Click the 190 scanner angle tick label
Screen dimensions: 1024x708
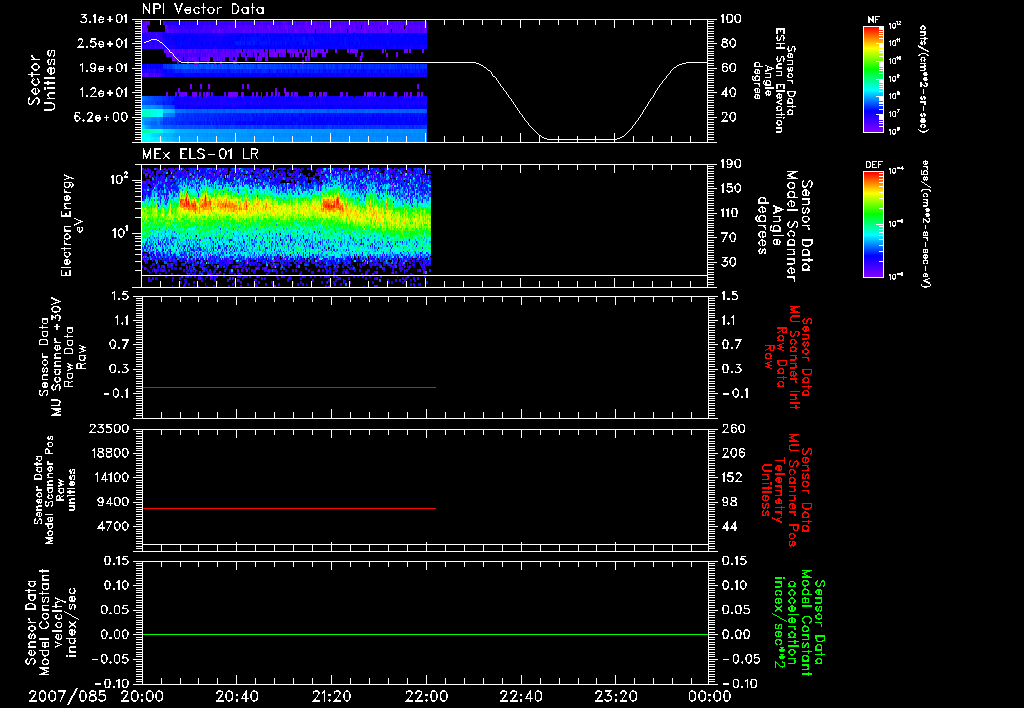731,164
